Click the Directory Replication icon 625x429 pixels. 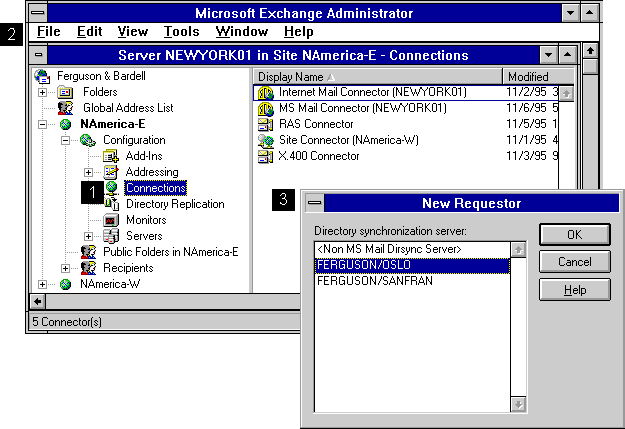(x=112, y=204)
